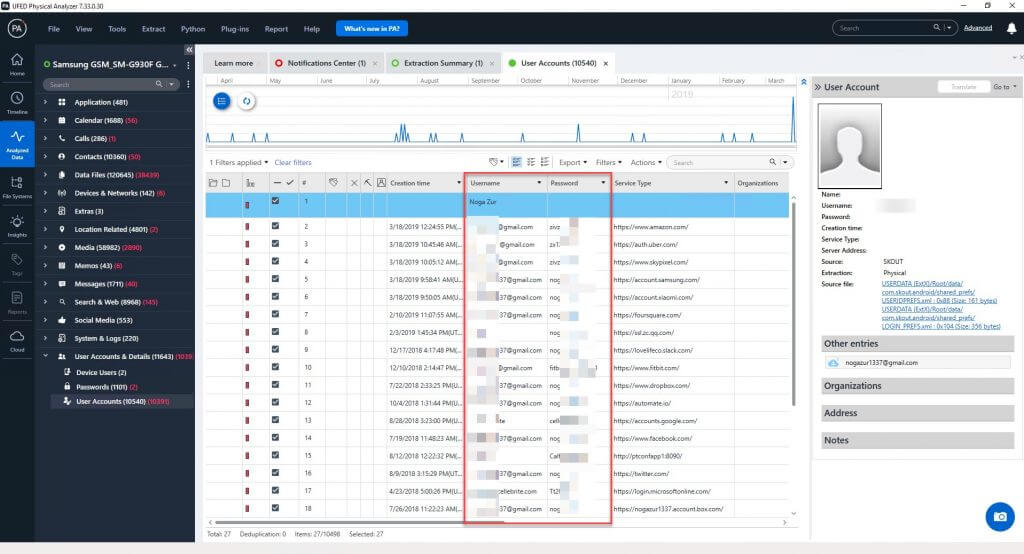
Task: Click the device options three-dot menu
Action: [x=188, y=65]
